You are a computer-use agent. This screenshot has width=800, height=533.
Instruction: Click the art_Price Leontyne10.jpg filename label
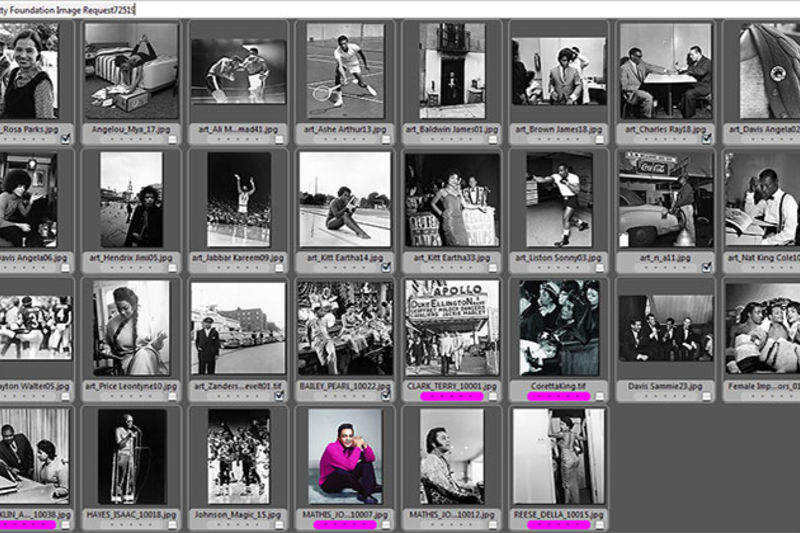(x=131, y=385)
